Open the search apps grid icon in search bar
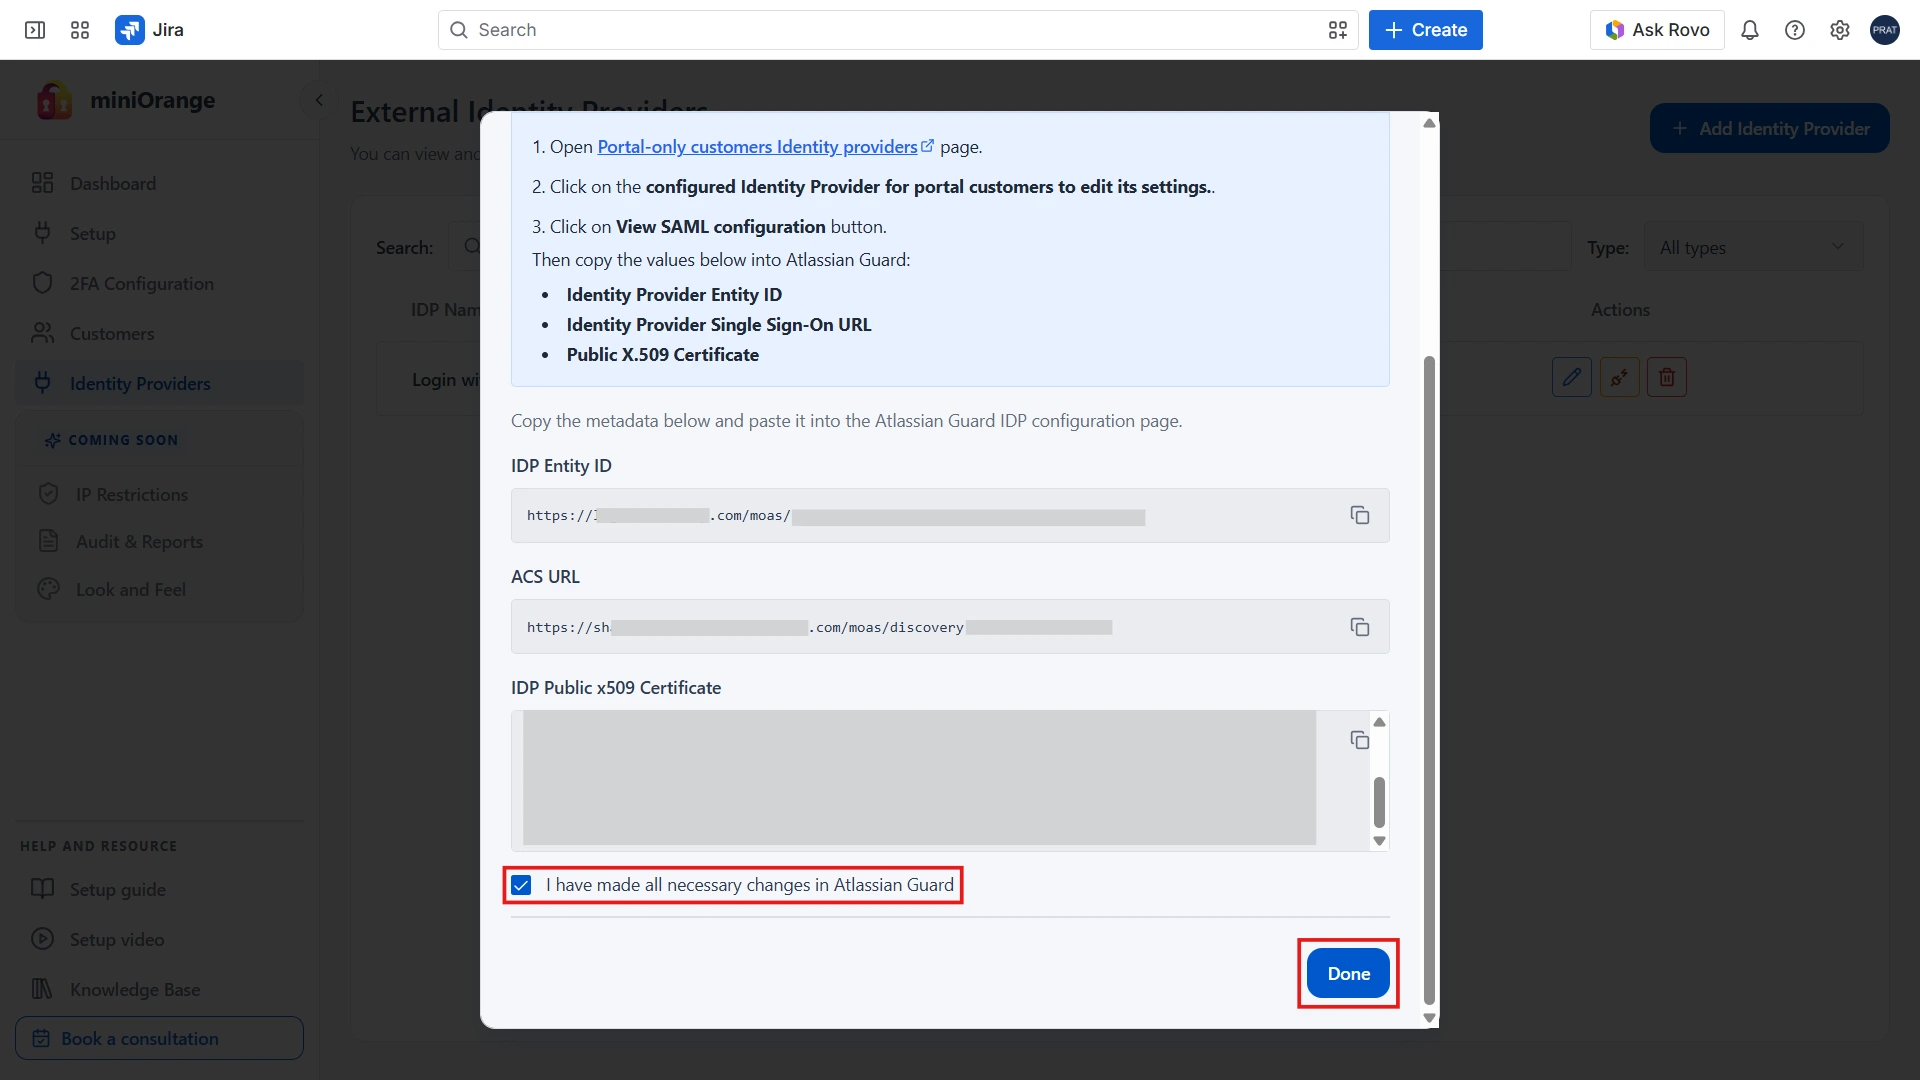The image size is (1920, 1080). tap(1338, 30)
